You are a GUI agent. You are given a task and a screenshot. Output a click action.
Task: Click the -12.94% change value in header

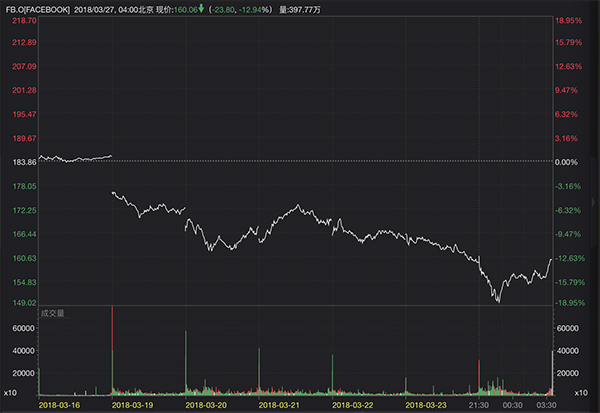point(256,8)
